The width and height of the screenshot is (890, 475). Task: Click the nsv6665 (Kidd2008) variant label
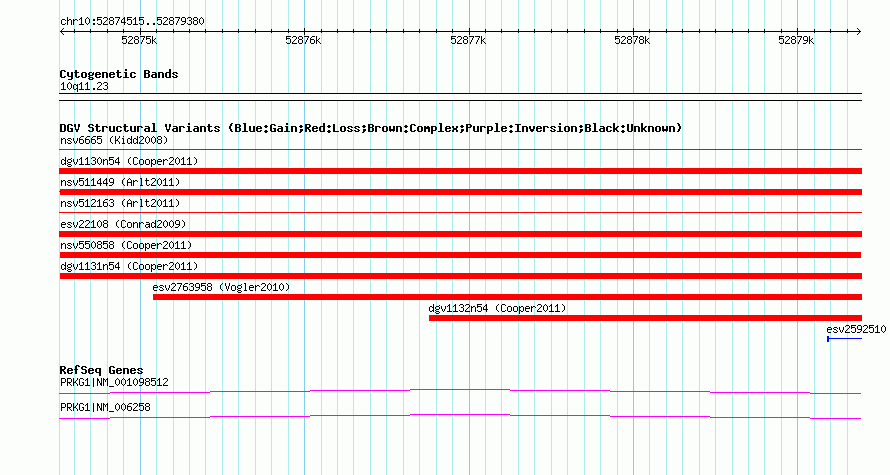point(114,140)
